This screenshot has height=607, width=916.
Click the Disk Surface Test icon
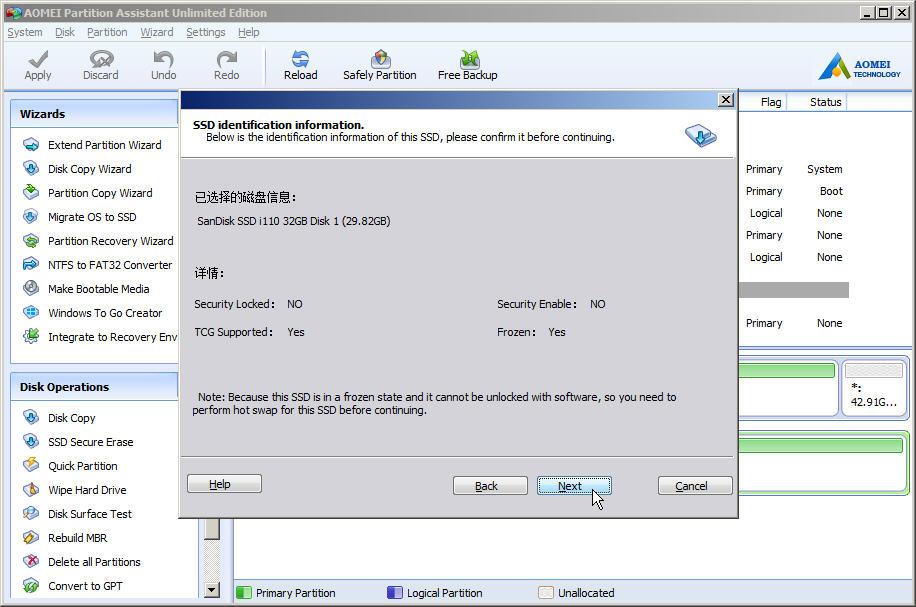(x=31, y=514)
